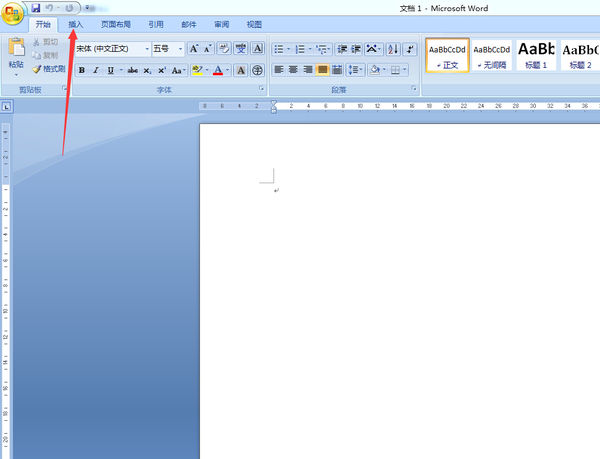Toggle superscript formatting

(x=162, y=70)
